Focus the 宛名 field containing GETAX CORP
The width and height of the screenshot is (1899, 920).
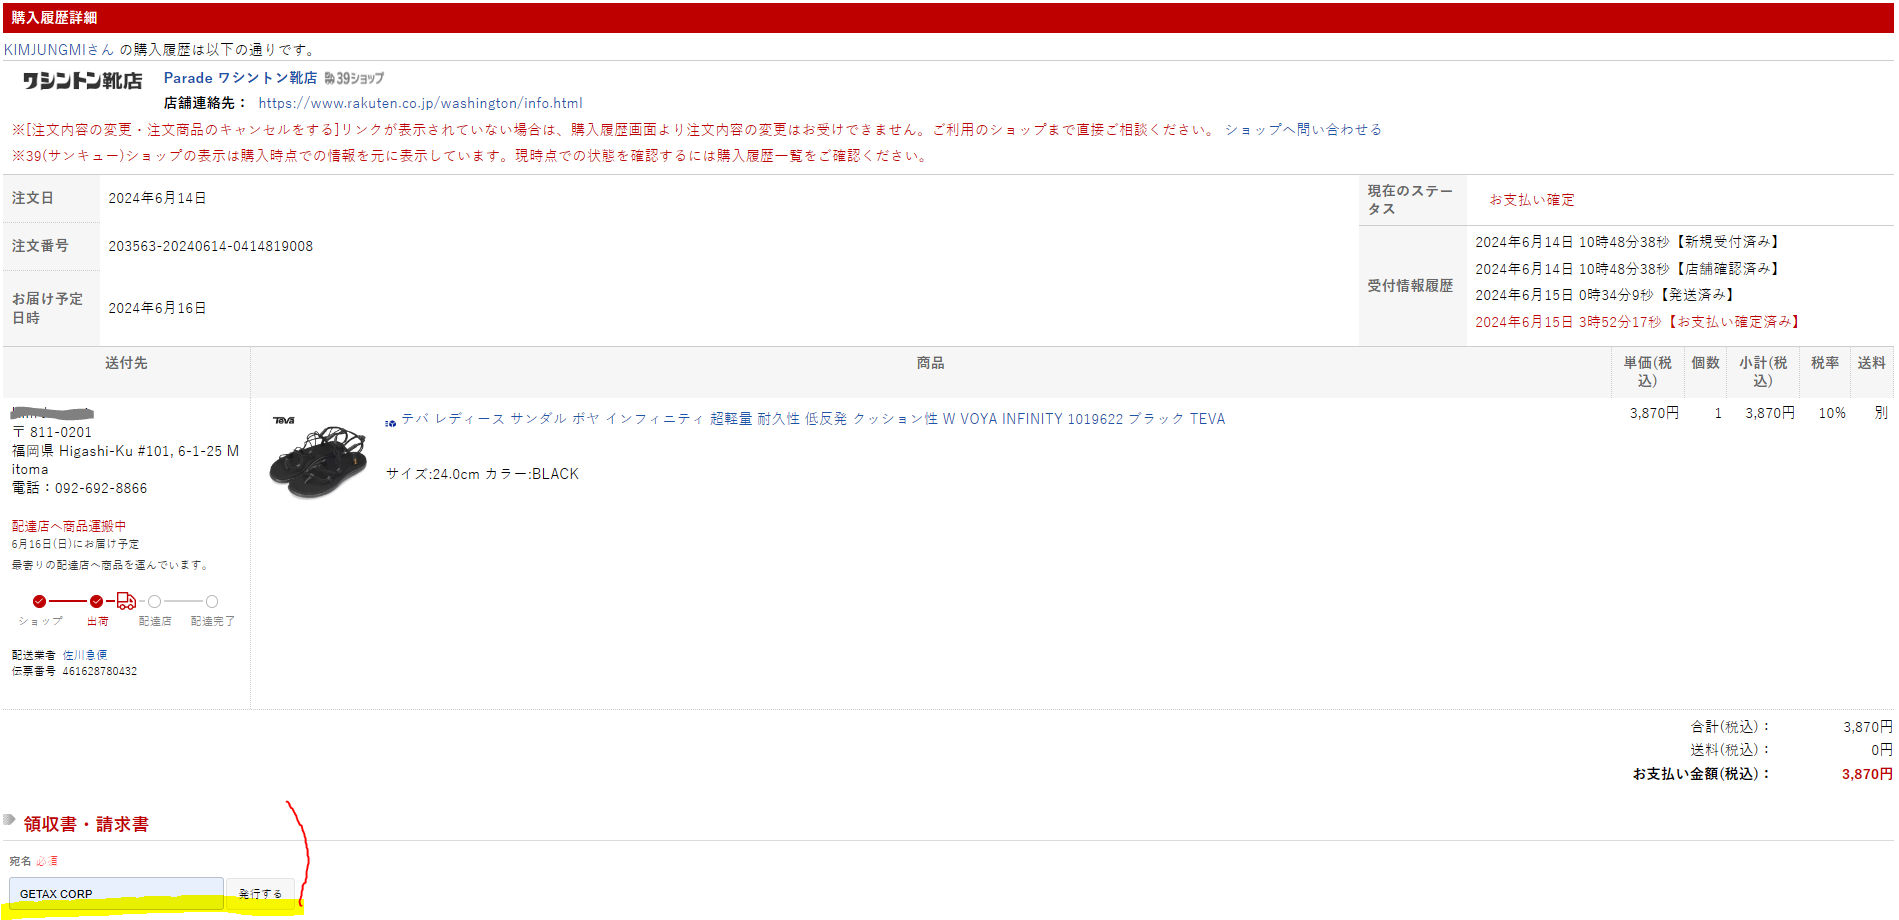point(116,893)
